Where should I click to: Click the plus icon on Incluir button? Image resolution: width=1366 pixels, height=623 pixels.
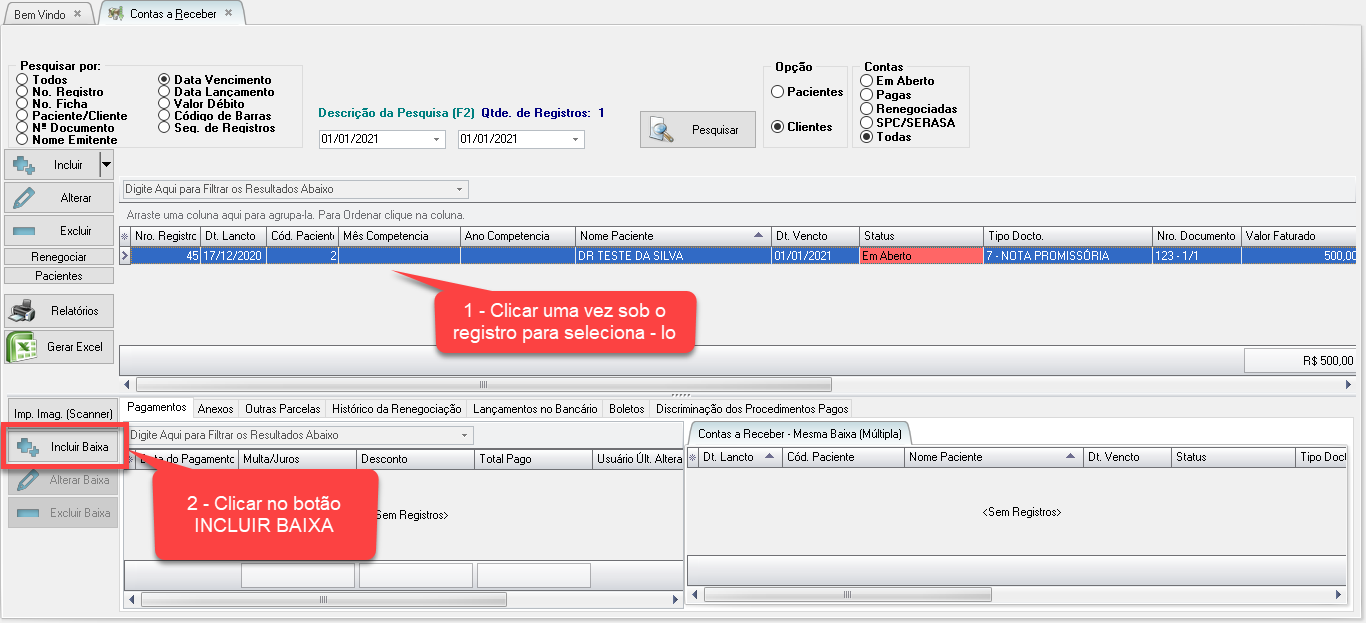24,165
